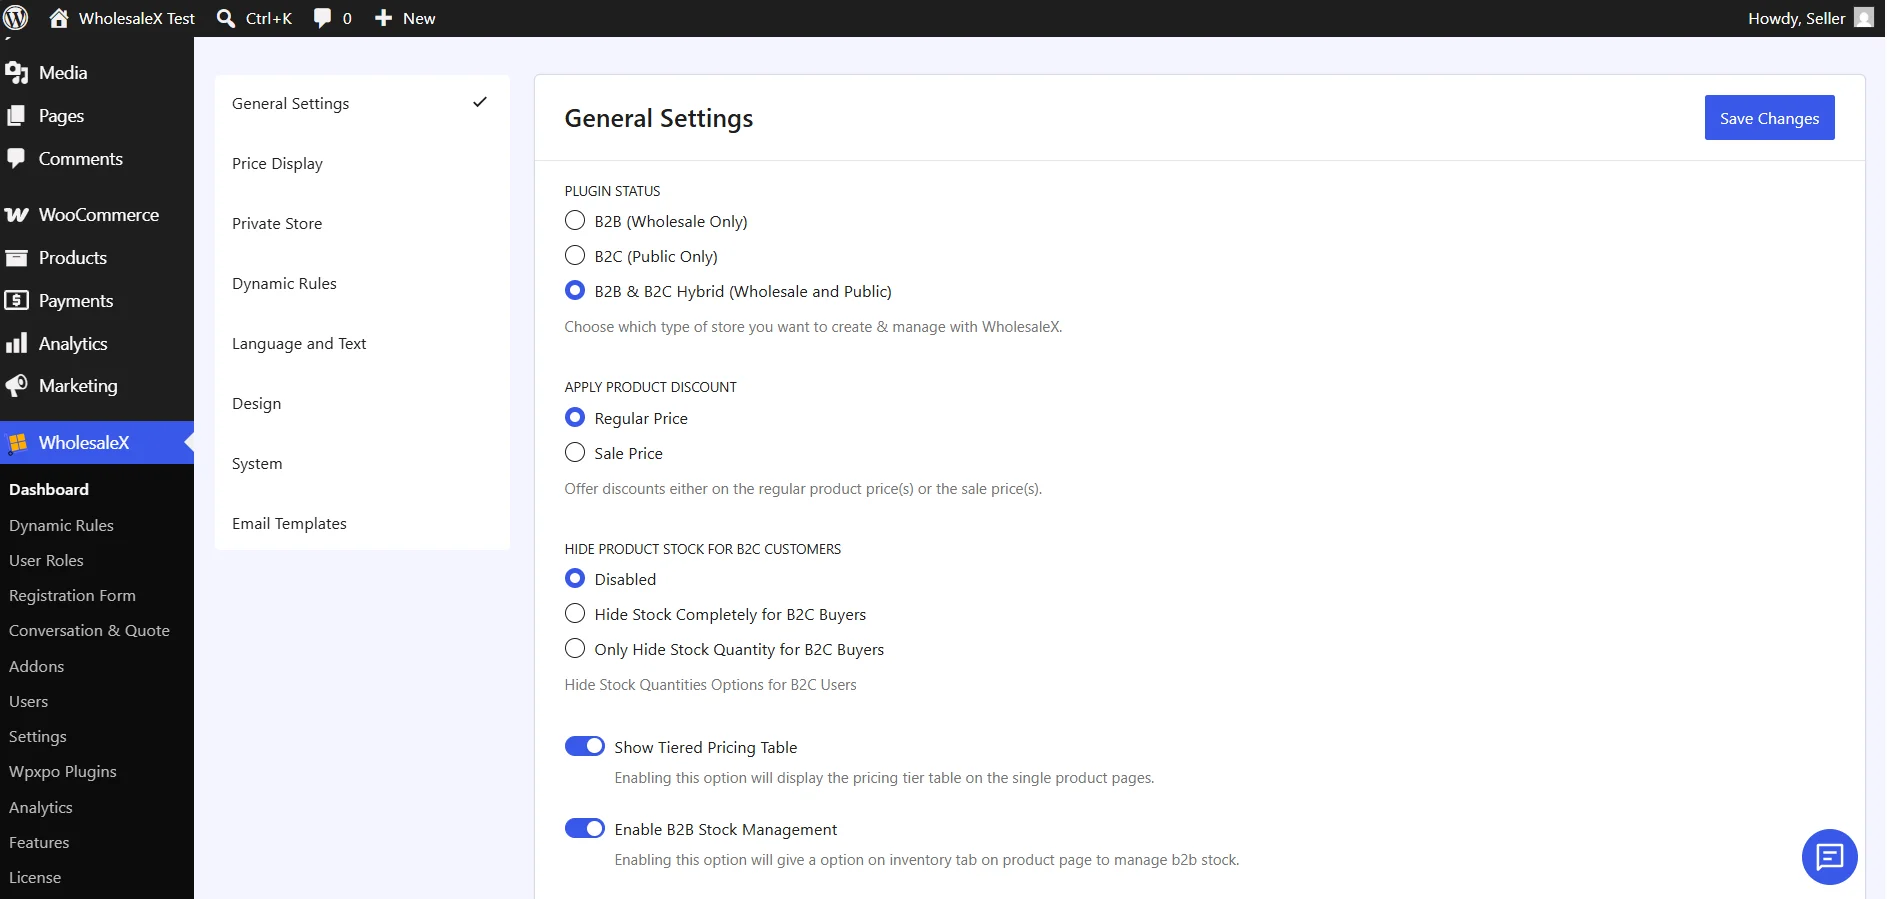Screen dimensions: 1887x899
Task: Open the General Settings tab
Action: (x=362, y=104)
